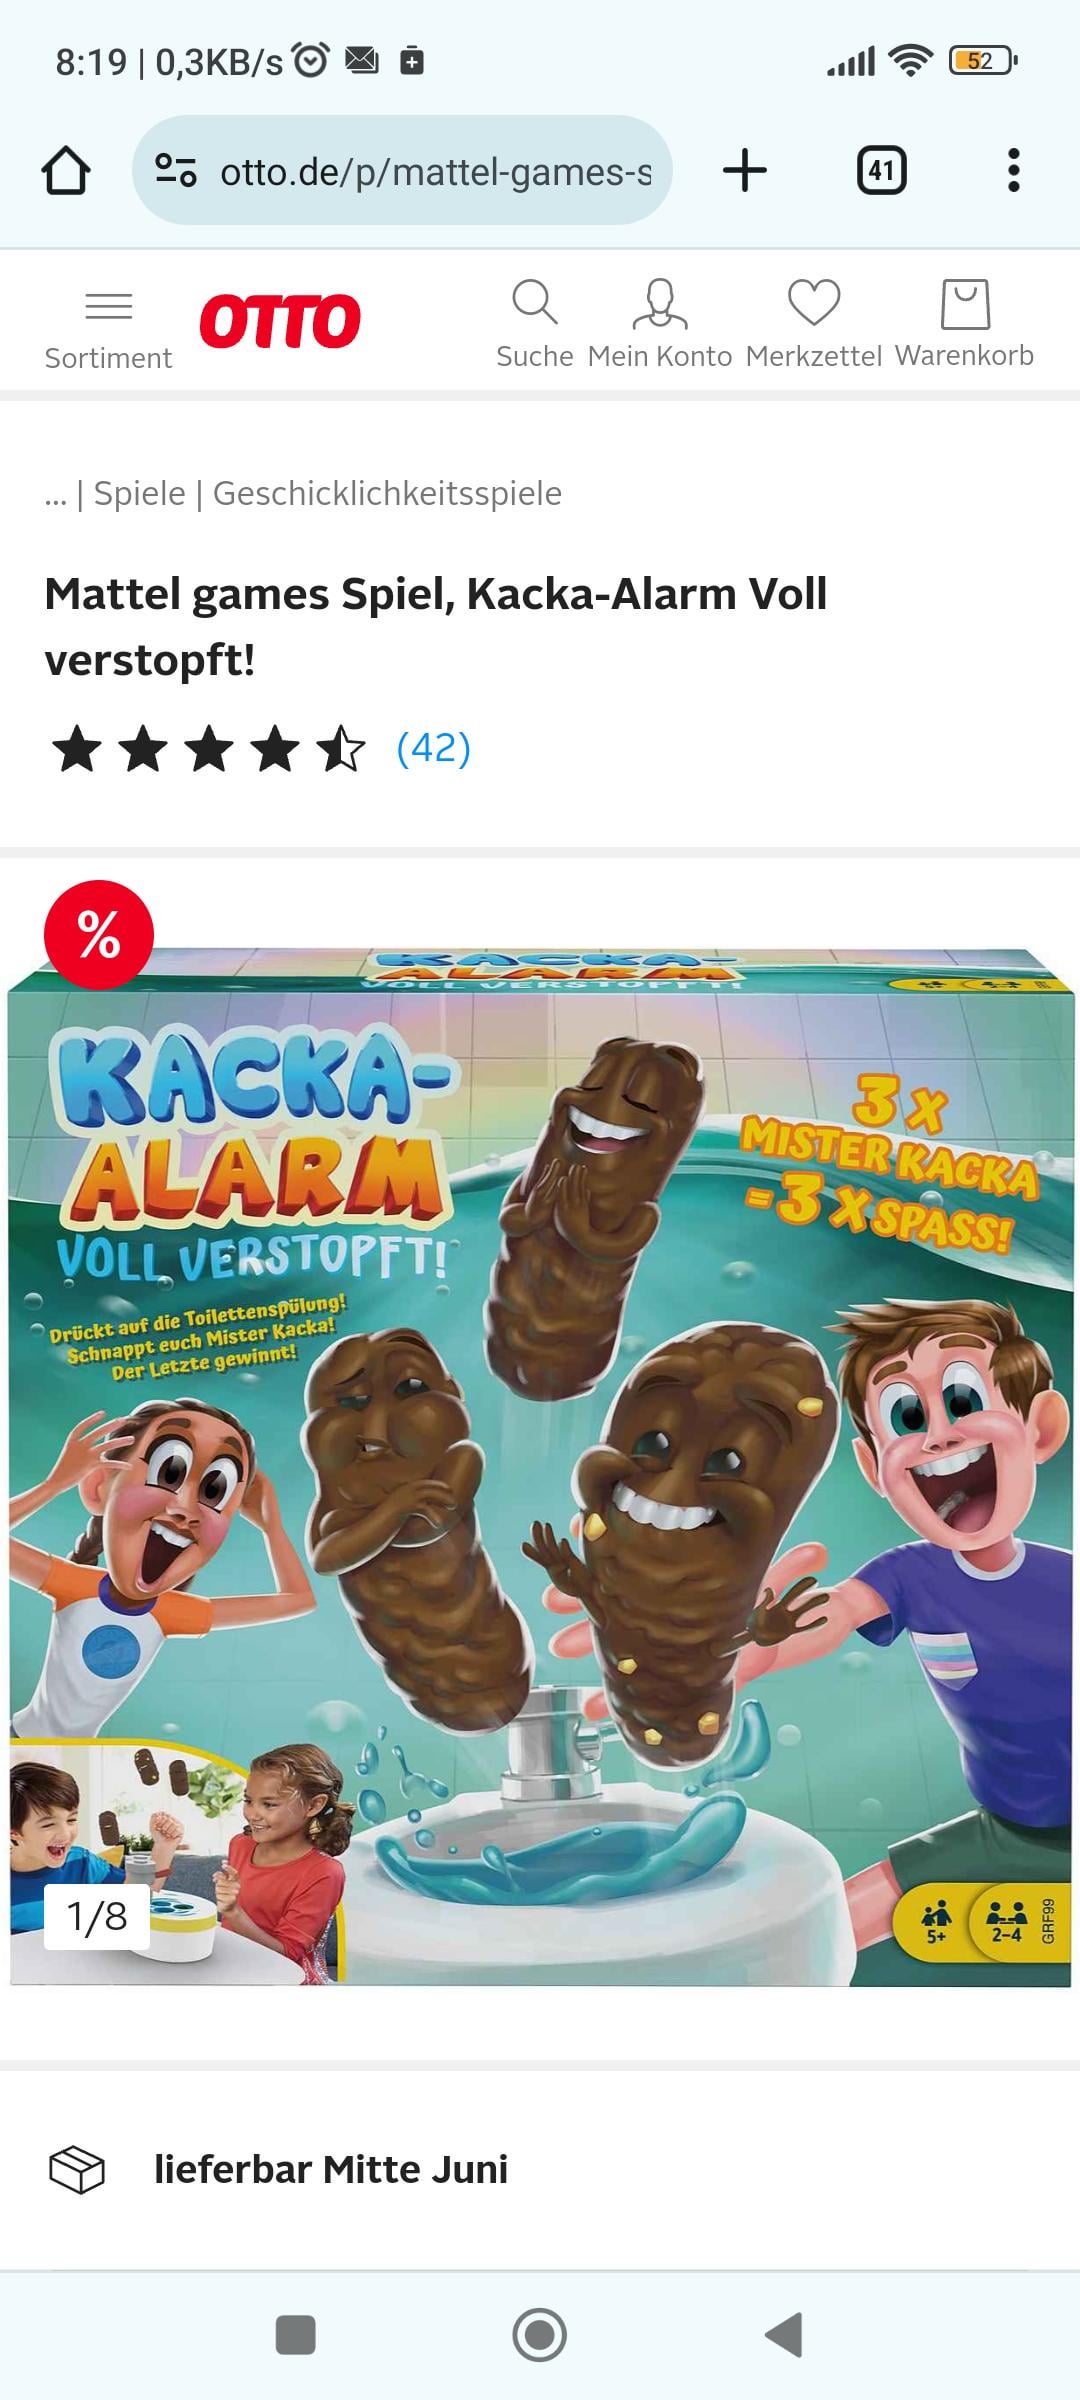Tap the browser home icon
The height and width of the screenshot is (2400, 1080).
(x=66, y=171)
